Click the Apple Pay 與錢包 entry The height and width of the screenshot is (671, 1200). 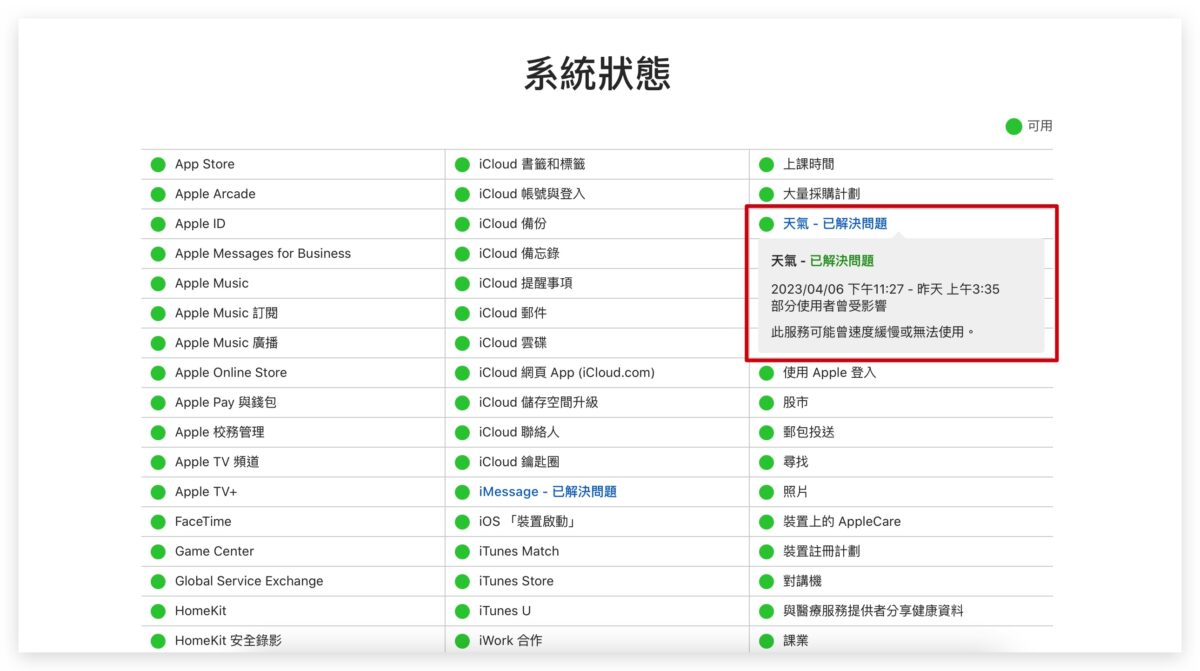pyautogui.click(x=225, y=402)
